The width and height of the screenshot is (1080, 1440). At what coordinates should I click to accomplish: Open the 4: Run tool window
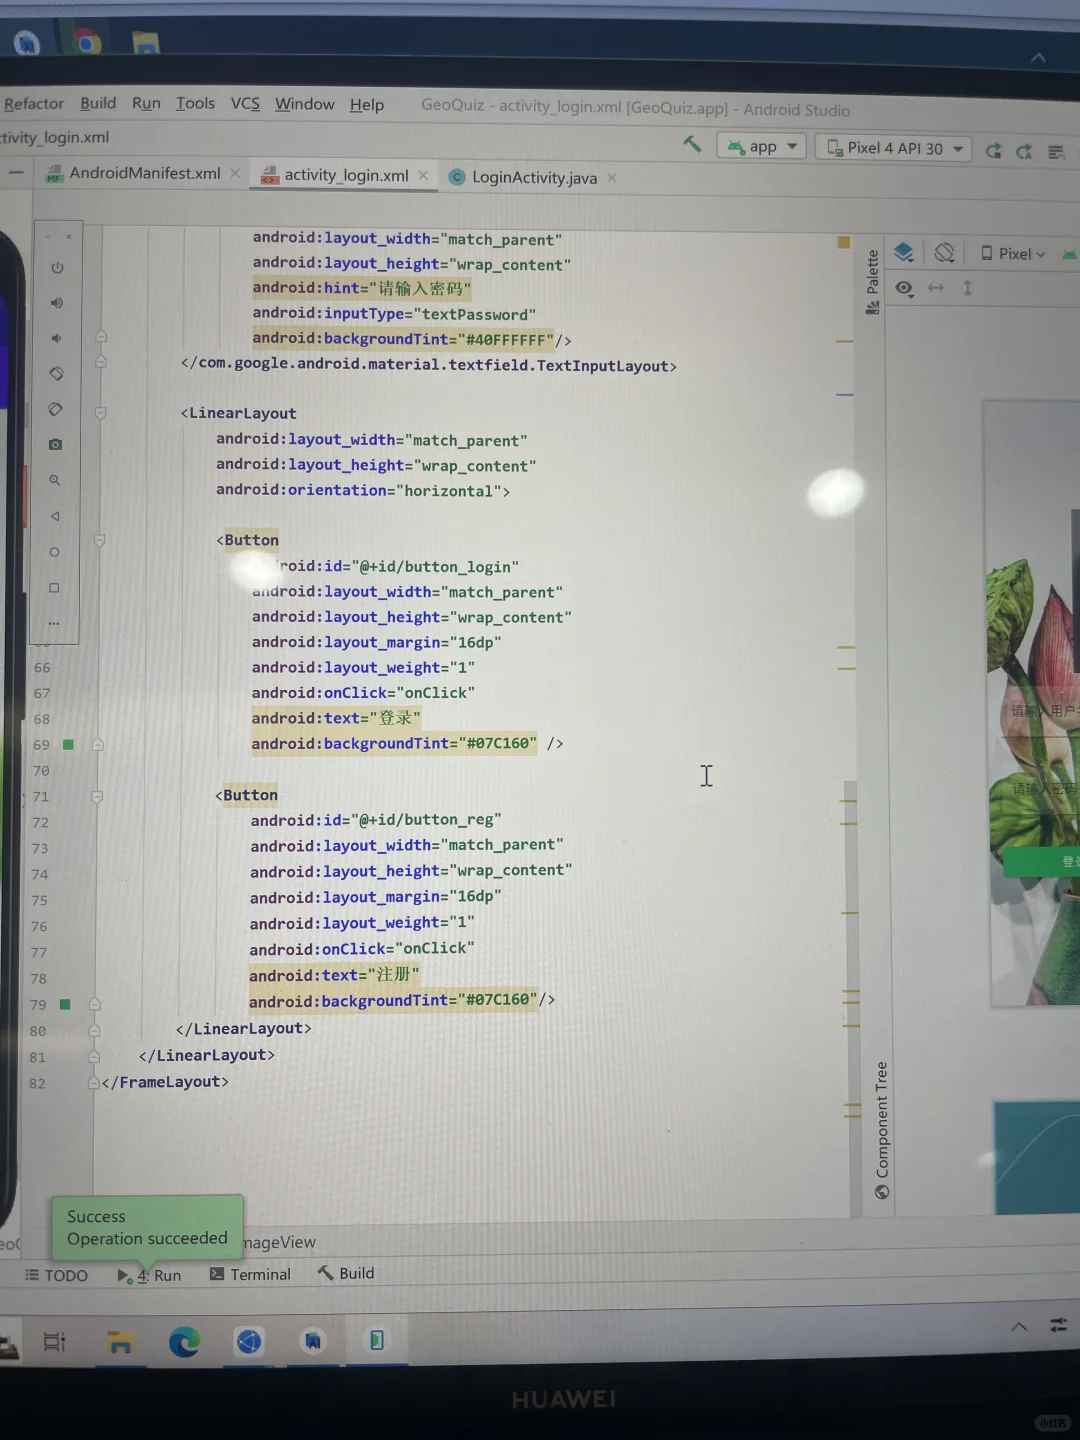(149, 1275)
